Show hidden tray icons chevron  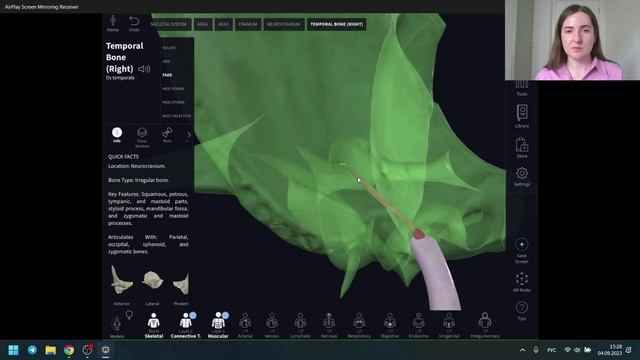[x=522, y=350]
